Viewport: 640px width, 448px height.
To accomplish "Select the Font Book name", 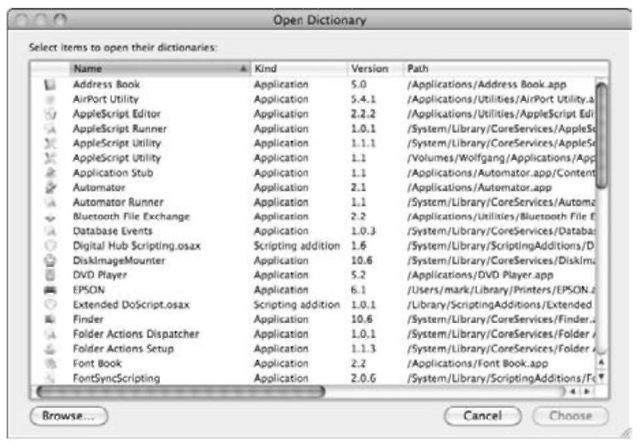I will pos(97,363).
